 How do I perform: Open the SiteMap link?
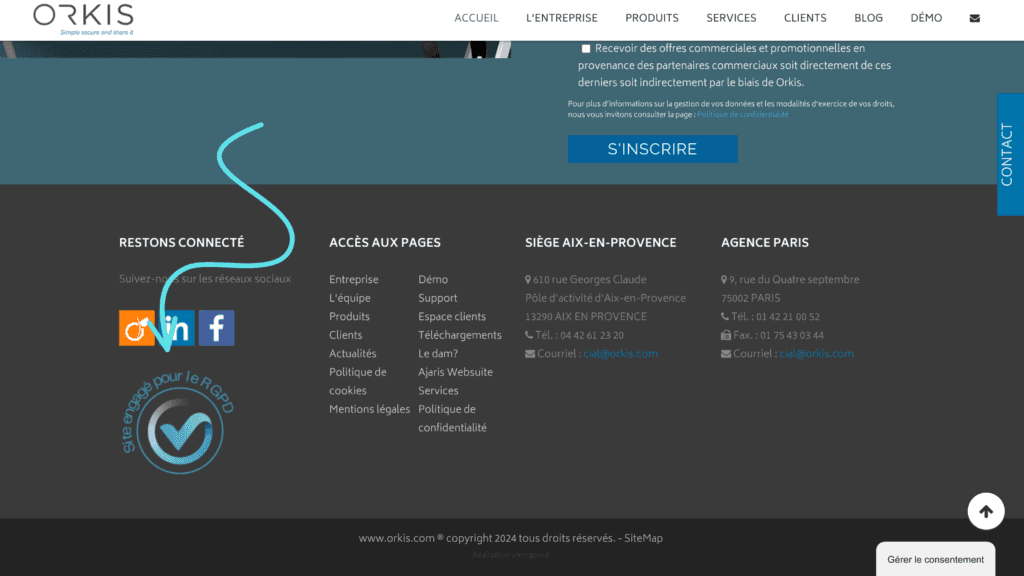pos(643,538)
